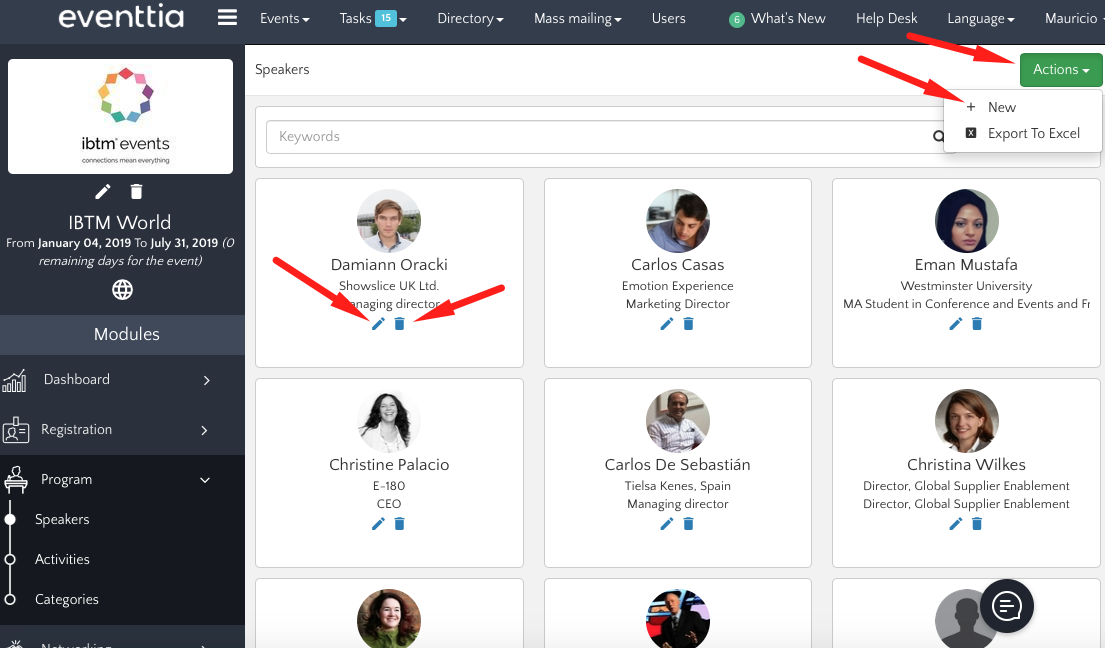1105x648 pixels.
Task: Open the Language dropdown
Action: [x=980, y=18]
